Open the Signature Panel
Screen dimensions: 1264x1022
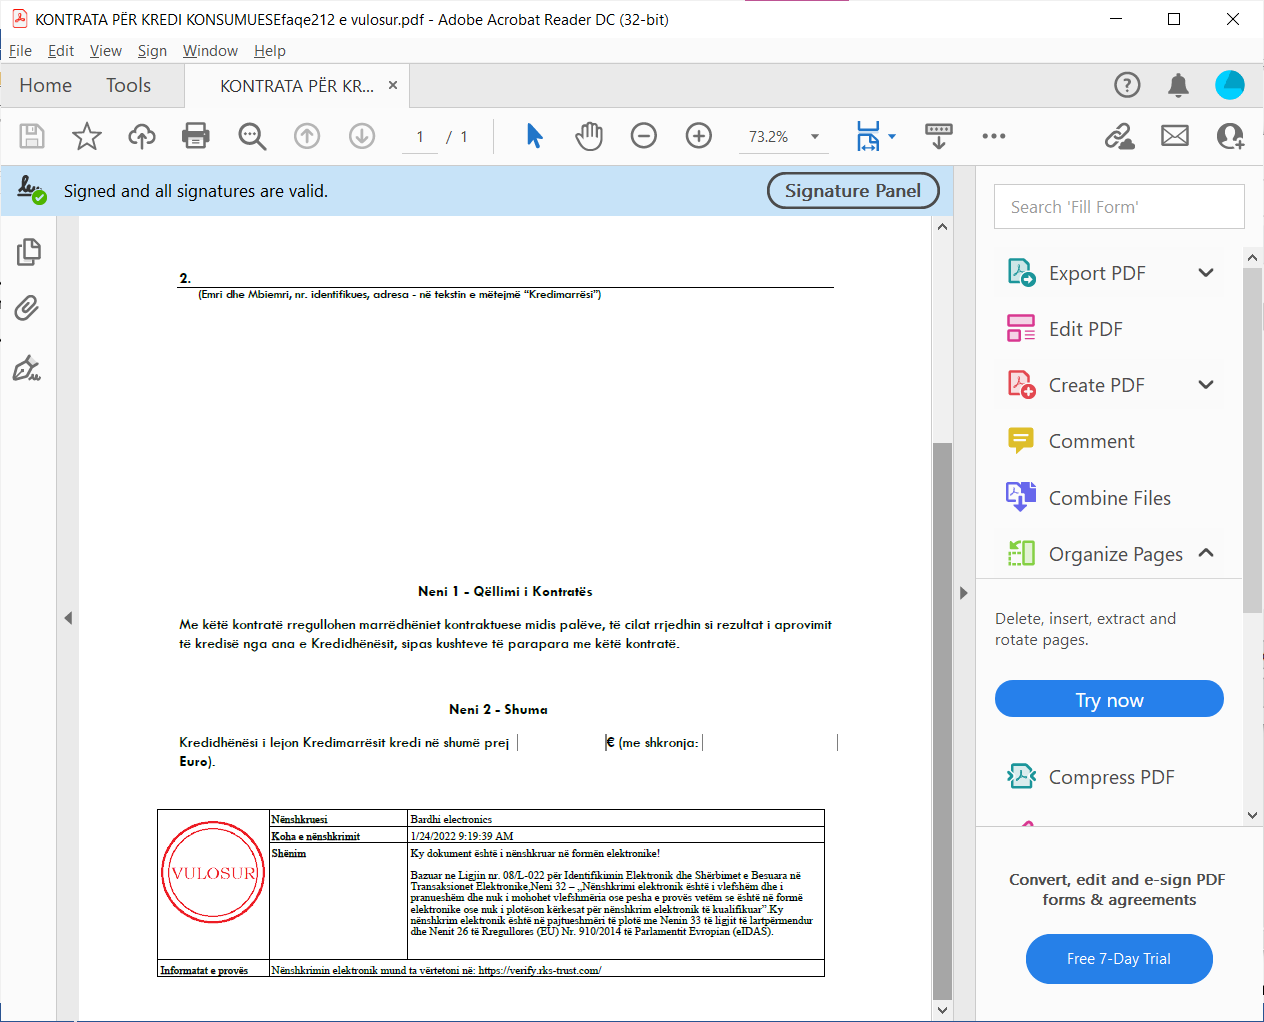(x=853, y=191)
